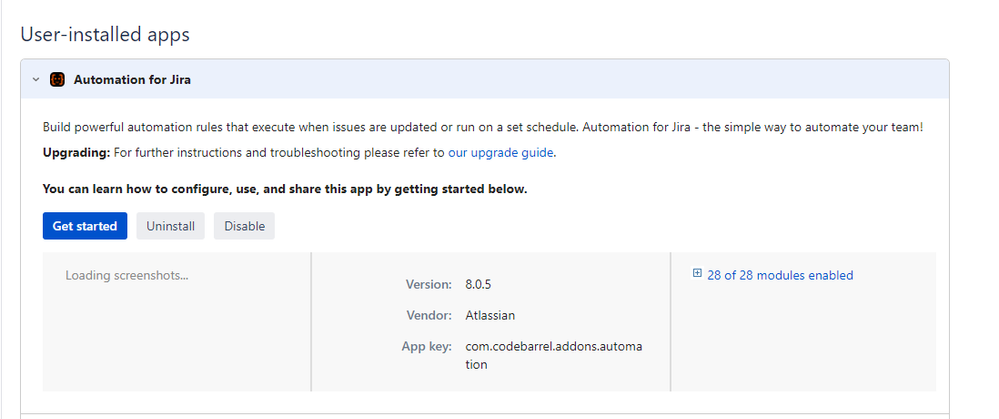Image resolution: width=999 pixels, height=419 pixels.
Task: Click the vendor value Atlassian
Action: (490, 315)
